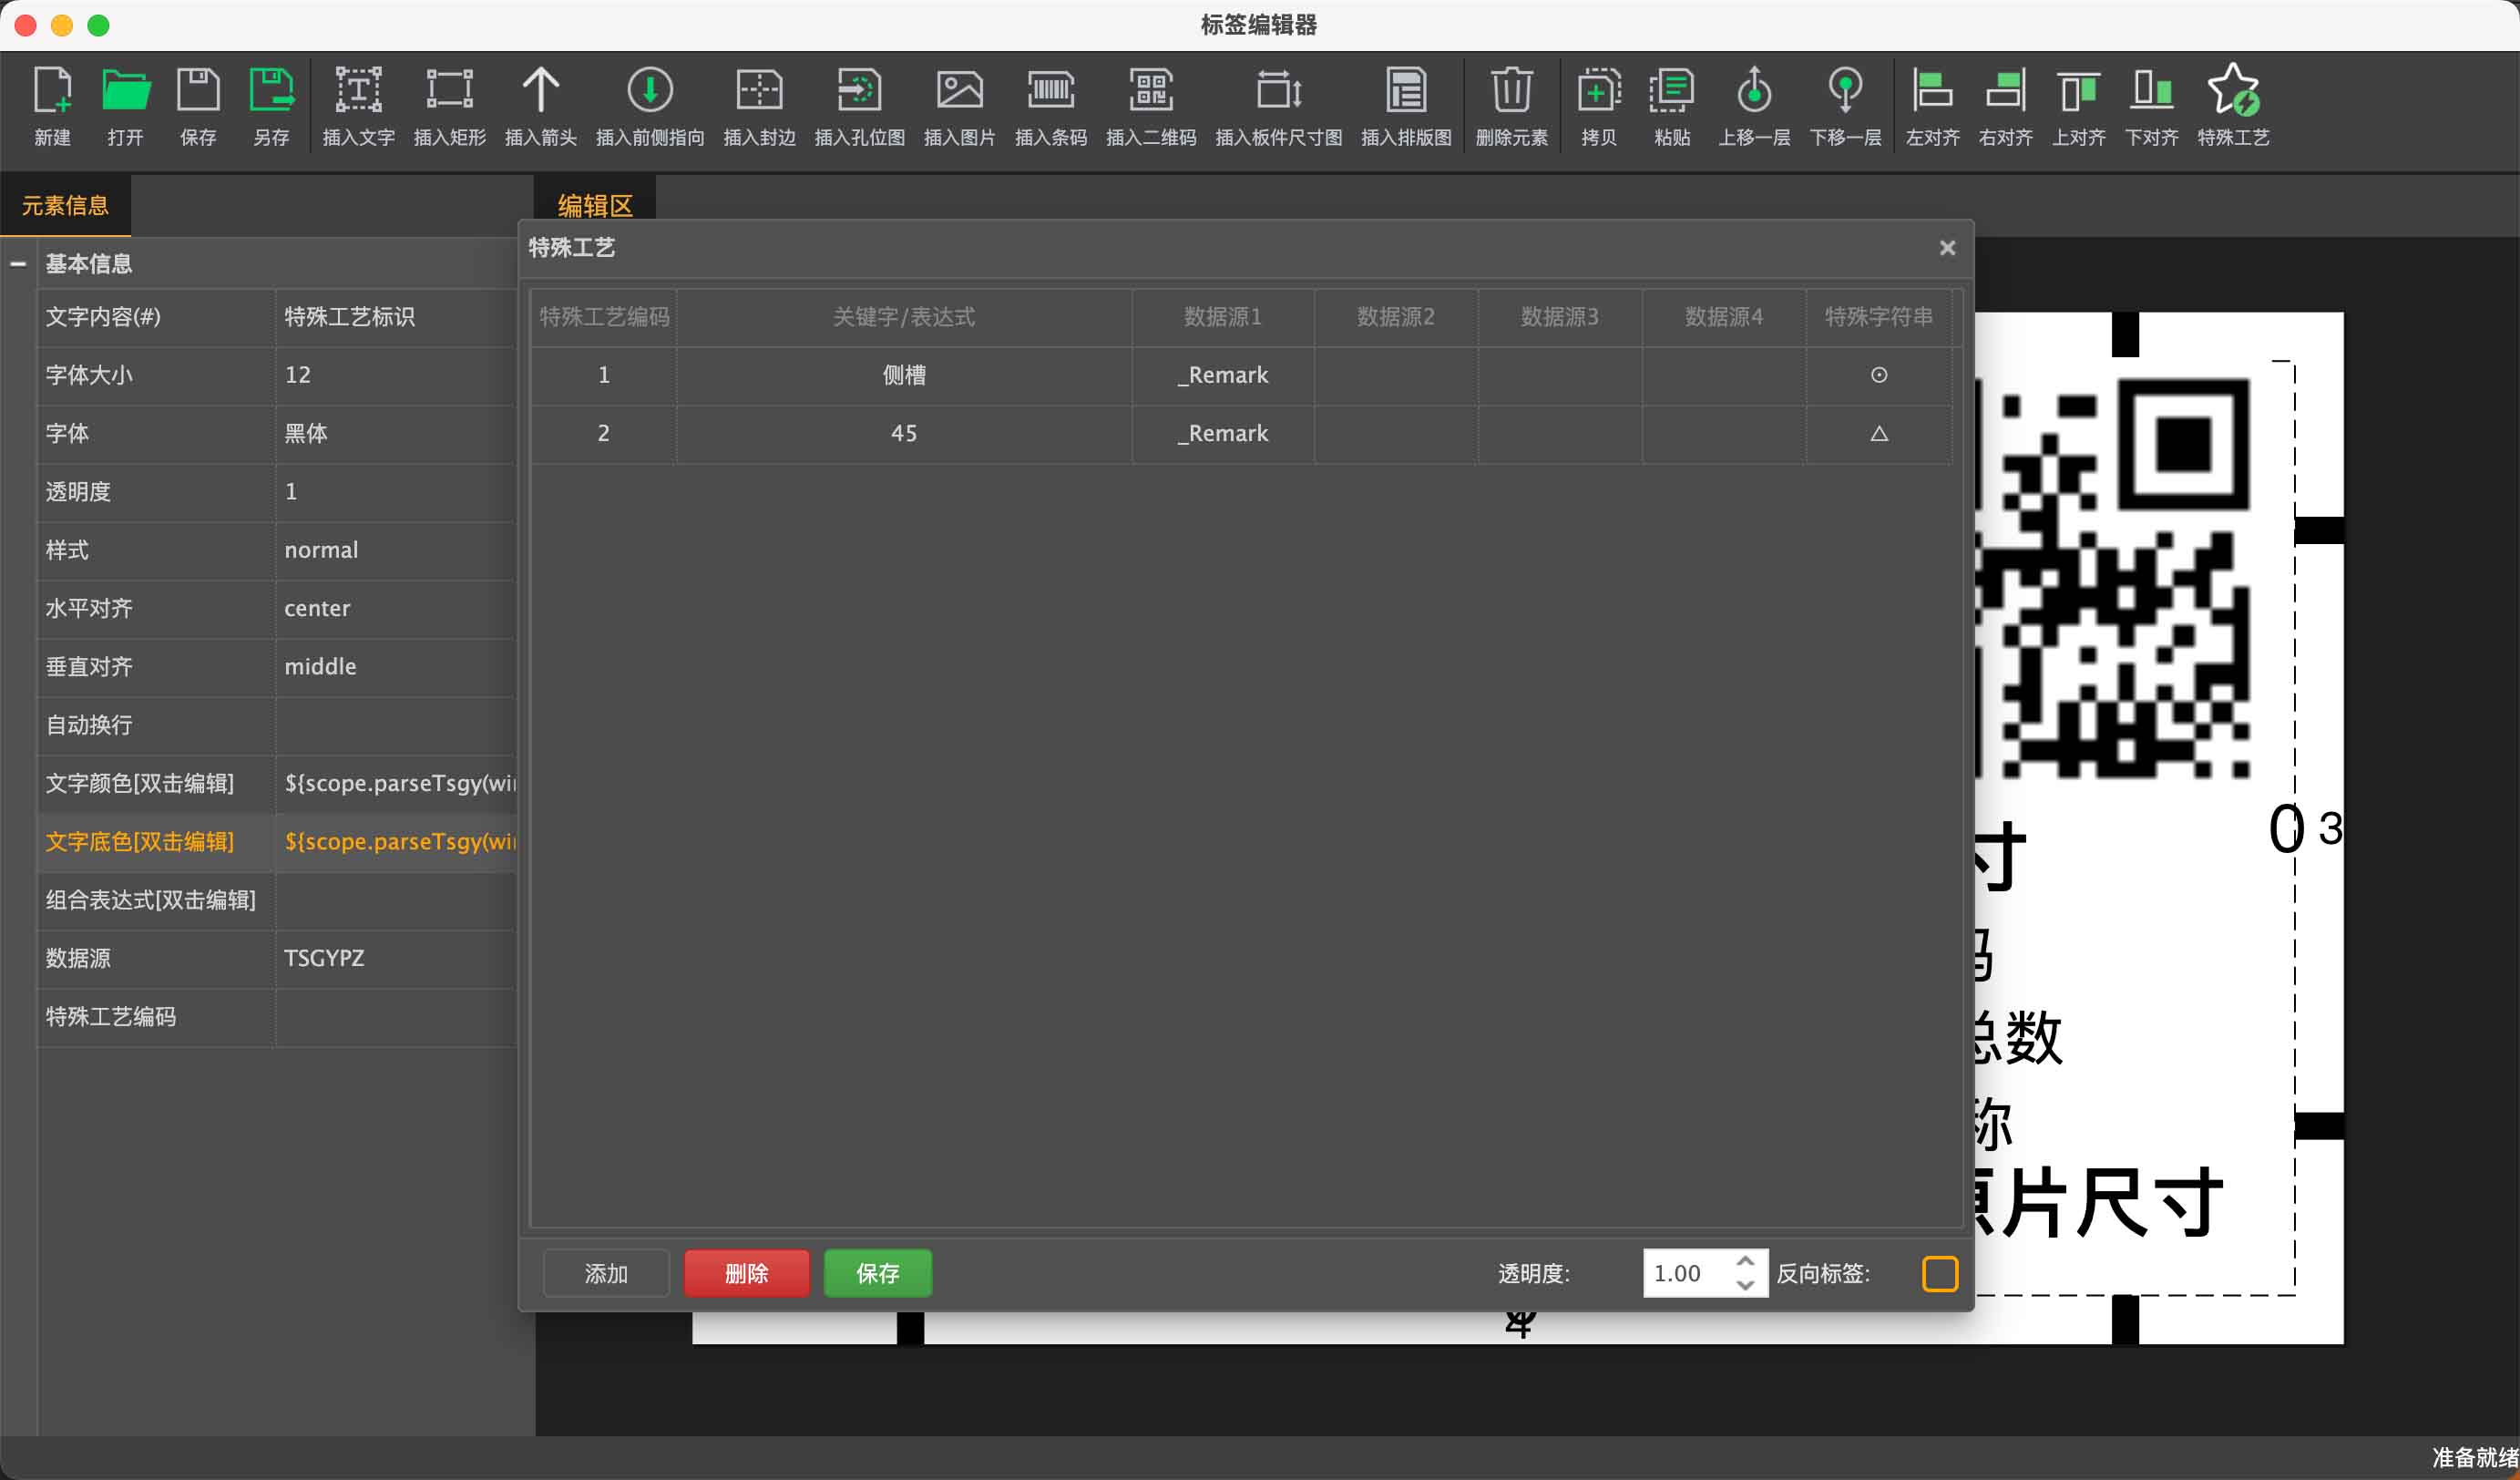Viewport: 2520px width, 1480px height.
Task: Click the green 保存 button in the dialog
Action: (x=877, y=1273)
